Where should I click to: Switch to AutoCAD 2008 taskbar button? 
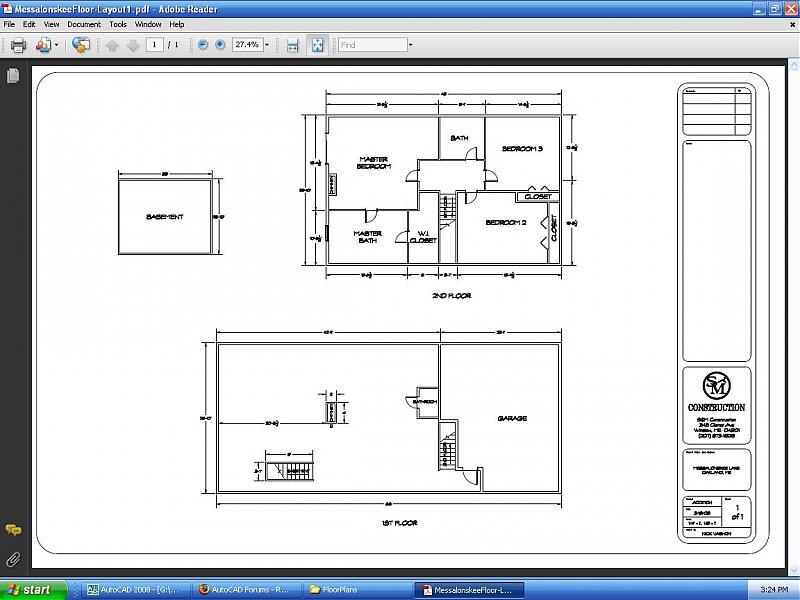(x=135, y=590)
